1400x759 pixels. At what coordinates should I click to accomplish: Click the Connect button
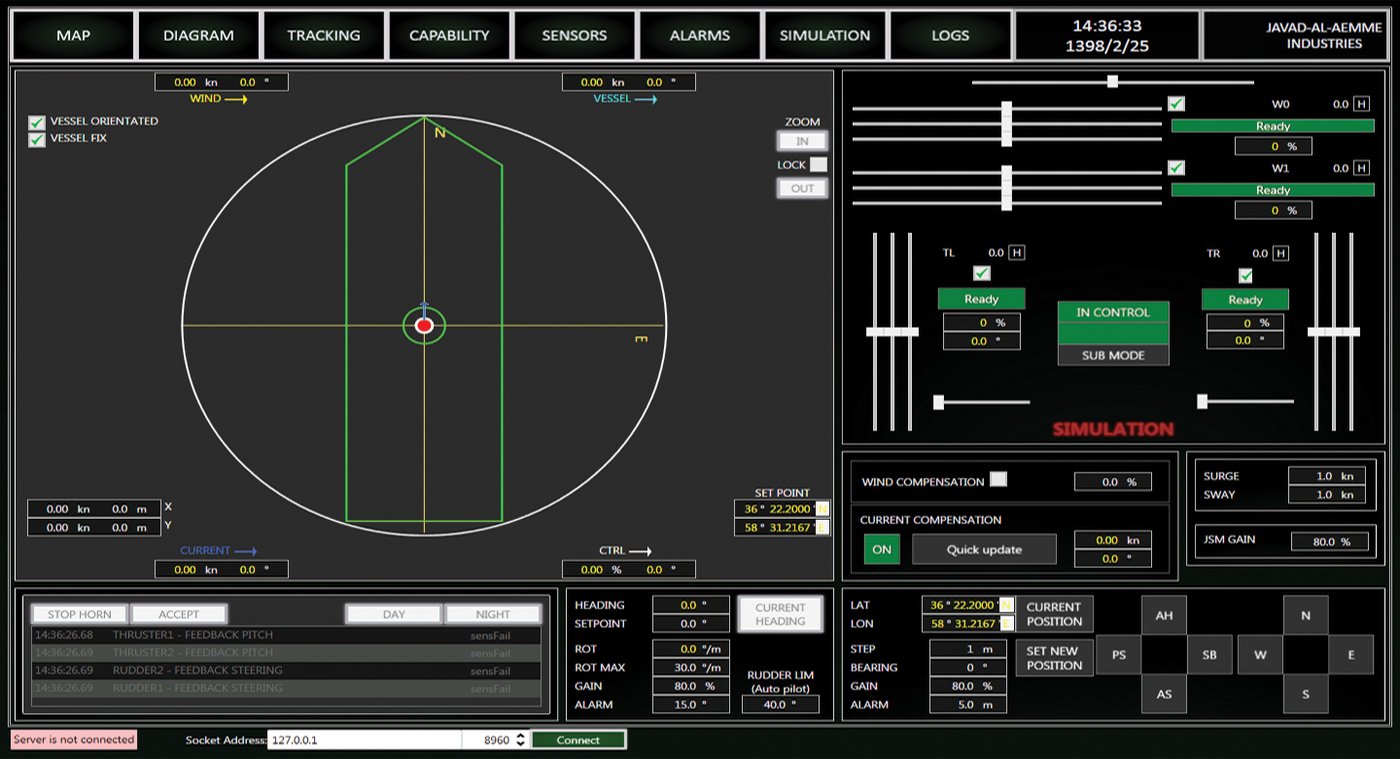click(x=578, y=740)
